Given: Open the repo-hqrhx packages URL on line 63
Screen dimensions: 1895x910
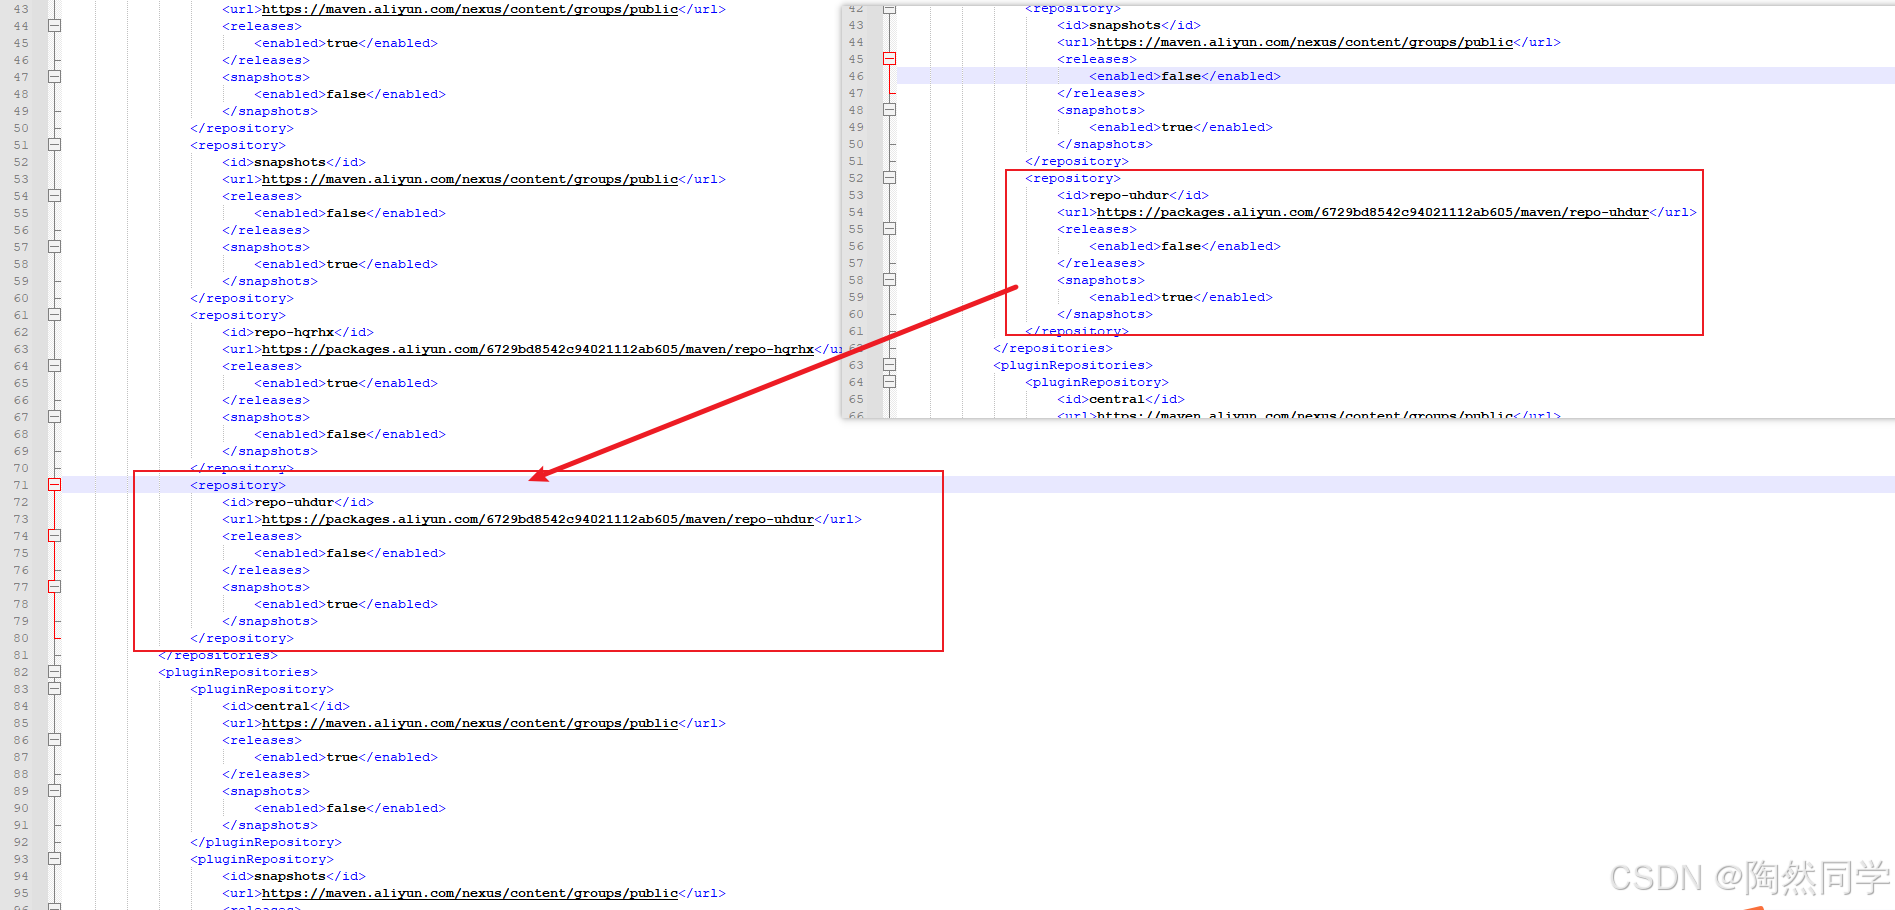Looking at the screenshot, I should pos(538,349).
